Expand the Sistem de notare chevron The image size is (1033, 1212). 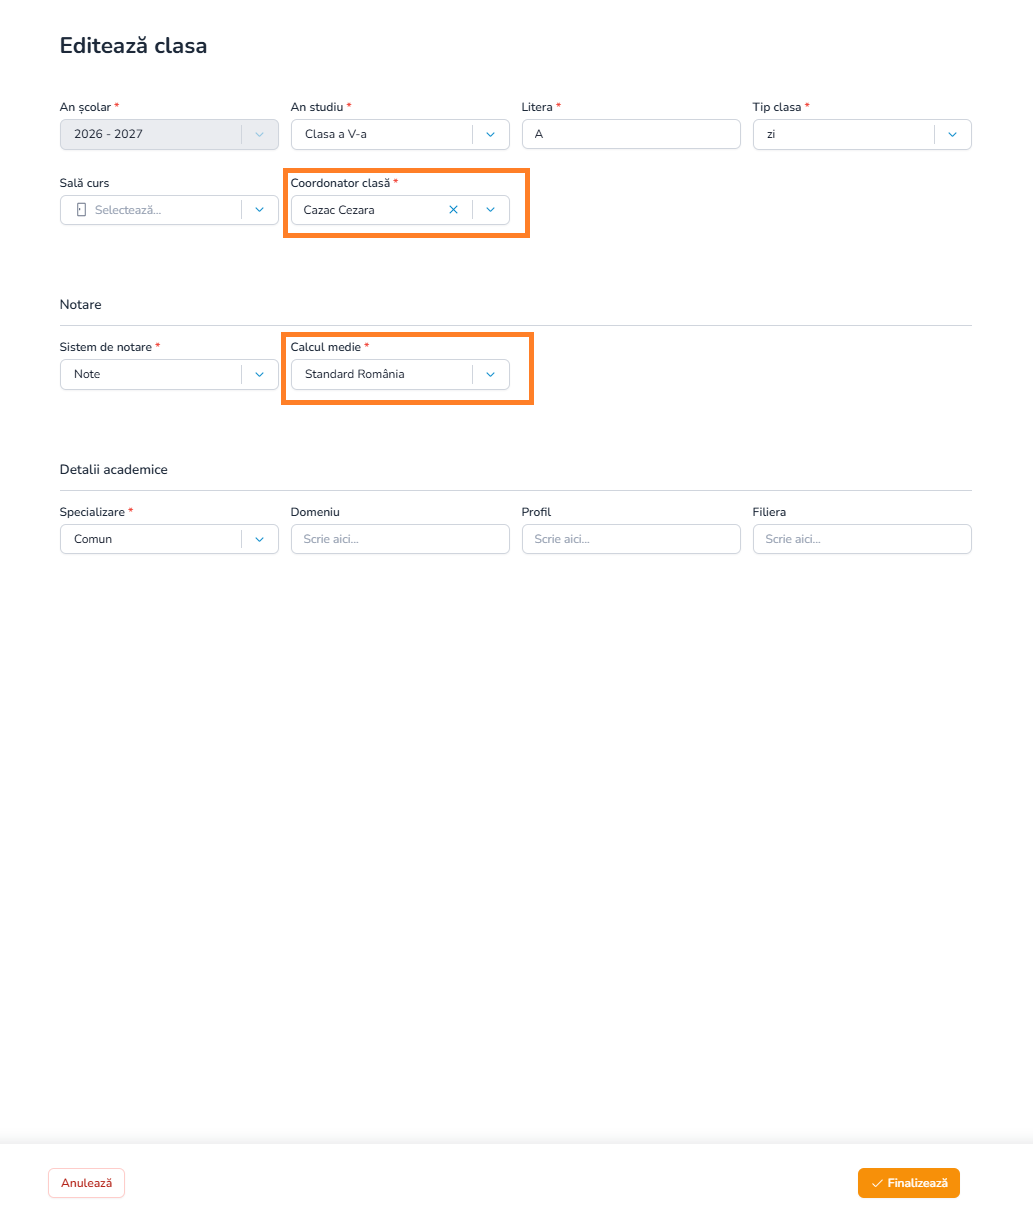click(x=259, y=374)
